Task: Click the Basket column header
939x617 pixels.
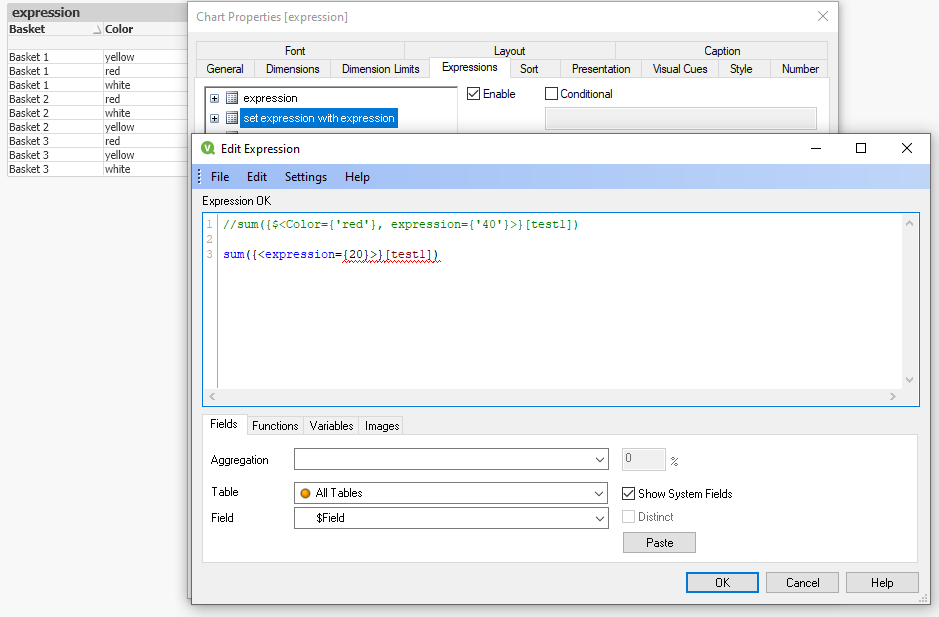Action: [x=55, y=29]
